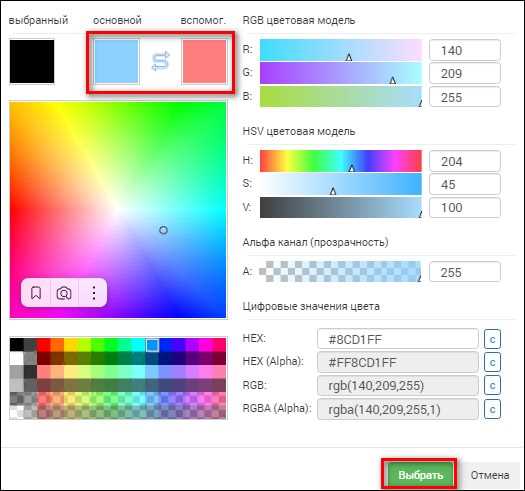Open the three-dot more options menu
The height and width of the screenshot is (491, 525).
pos(94,293)
